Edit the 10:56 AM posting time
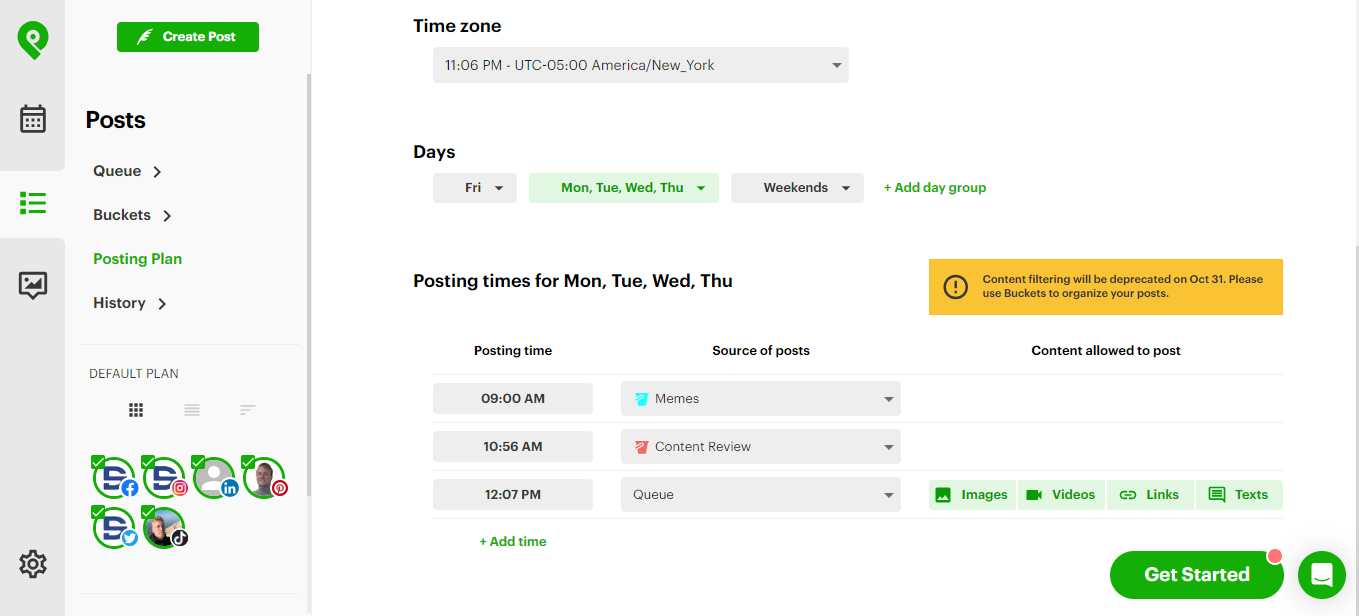 [x=512, y=446]
